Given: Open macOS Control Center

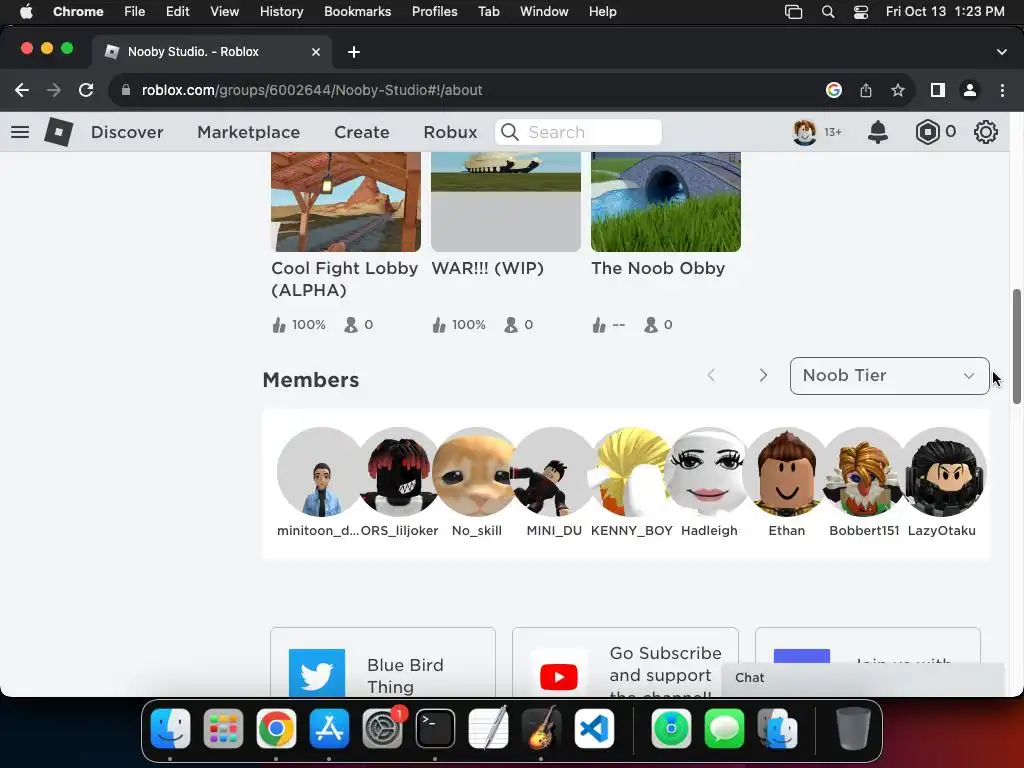Looking at the screenshot, I should point(861,12).
